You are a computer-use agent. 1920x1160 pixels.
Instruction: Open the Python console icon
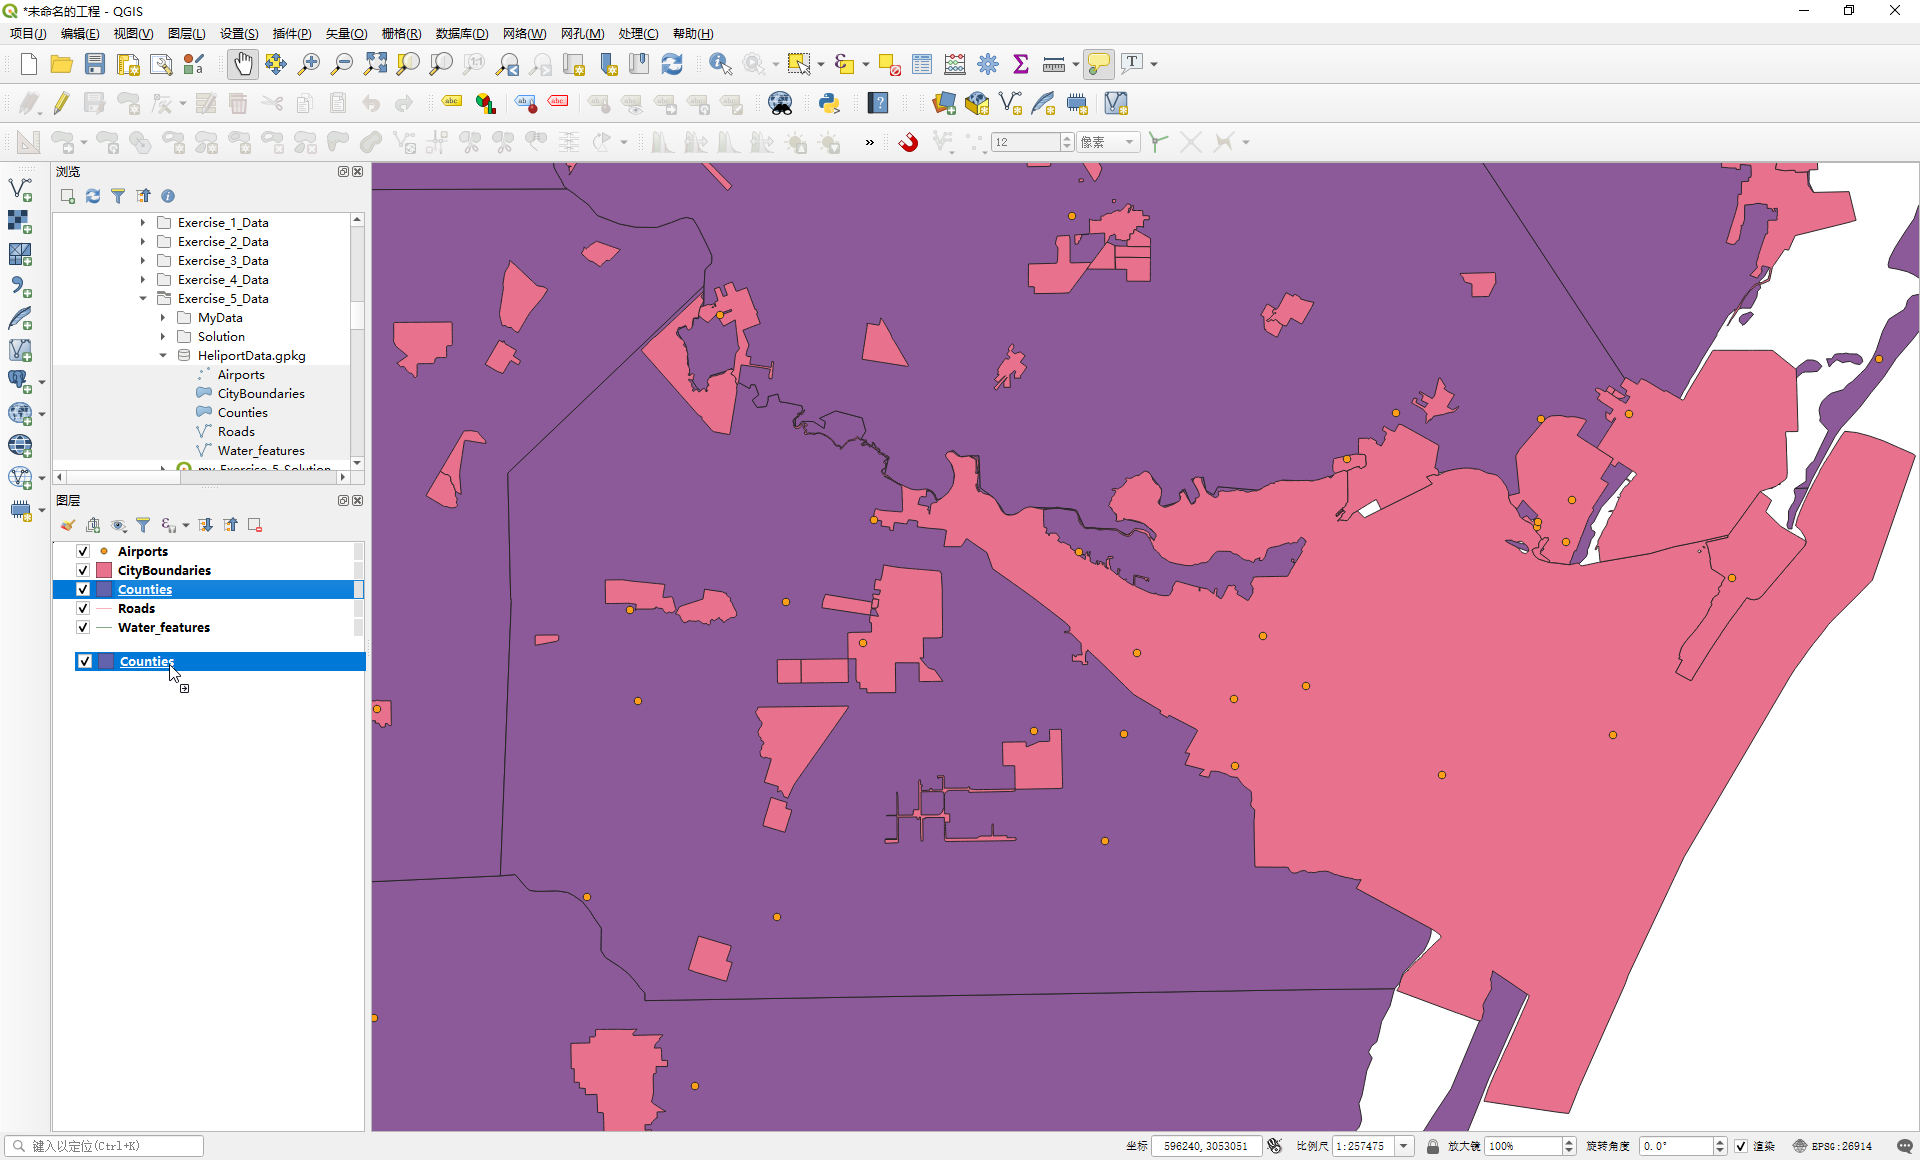(829, 103)
